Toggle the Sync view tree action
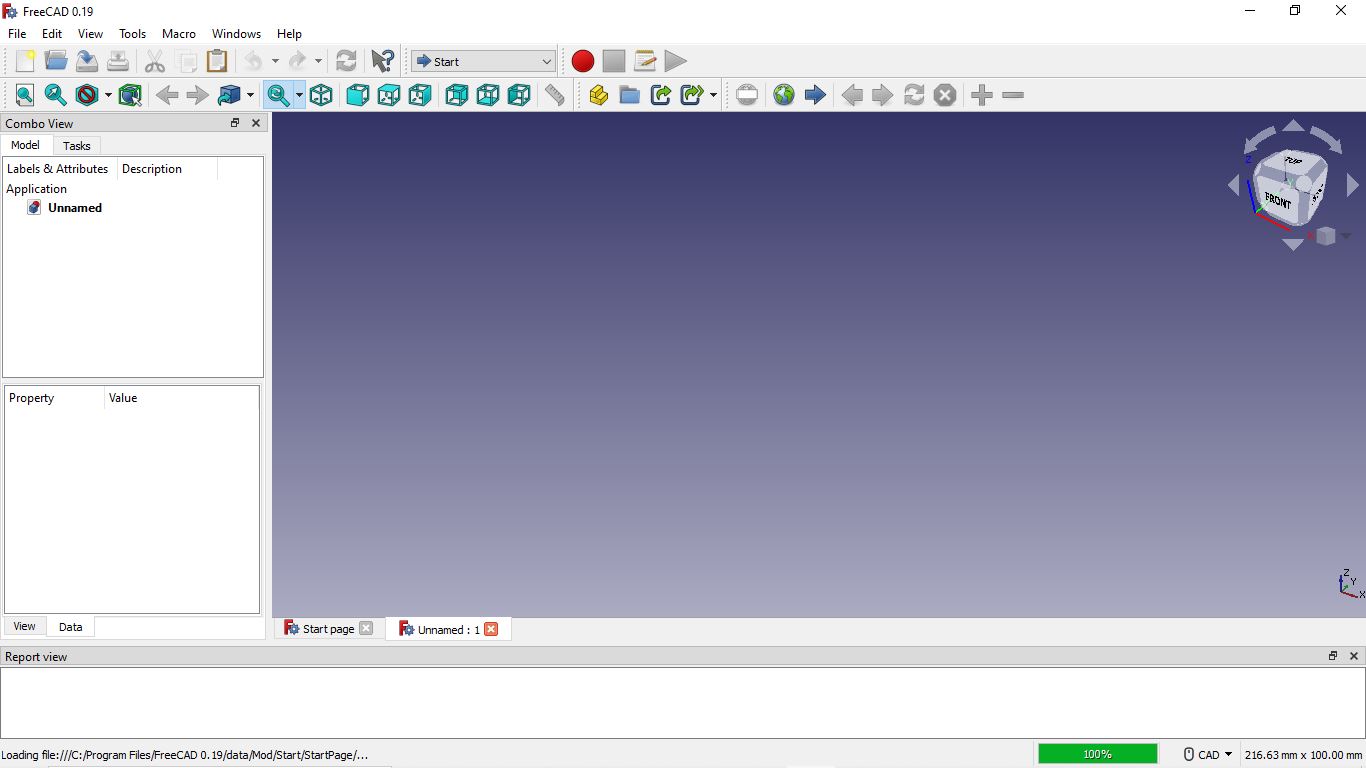This screenshot has width=1366, height=768. 277,95
